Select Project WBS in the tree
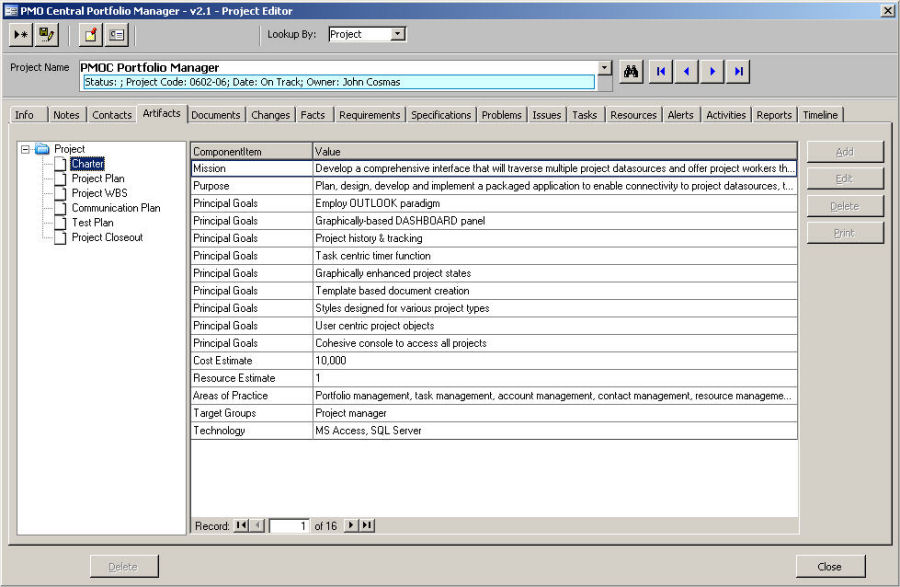900x587 pixels. [x=100, y=193]
